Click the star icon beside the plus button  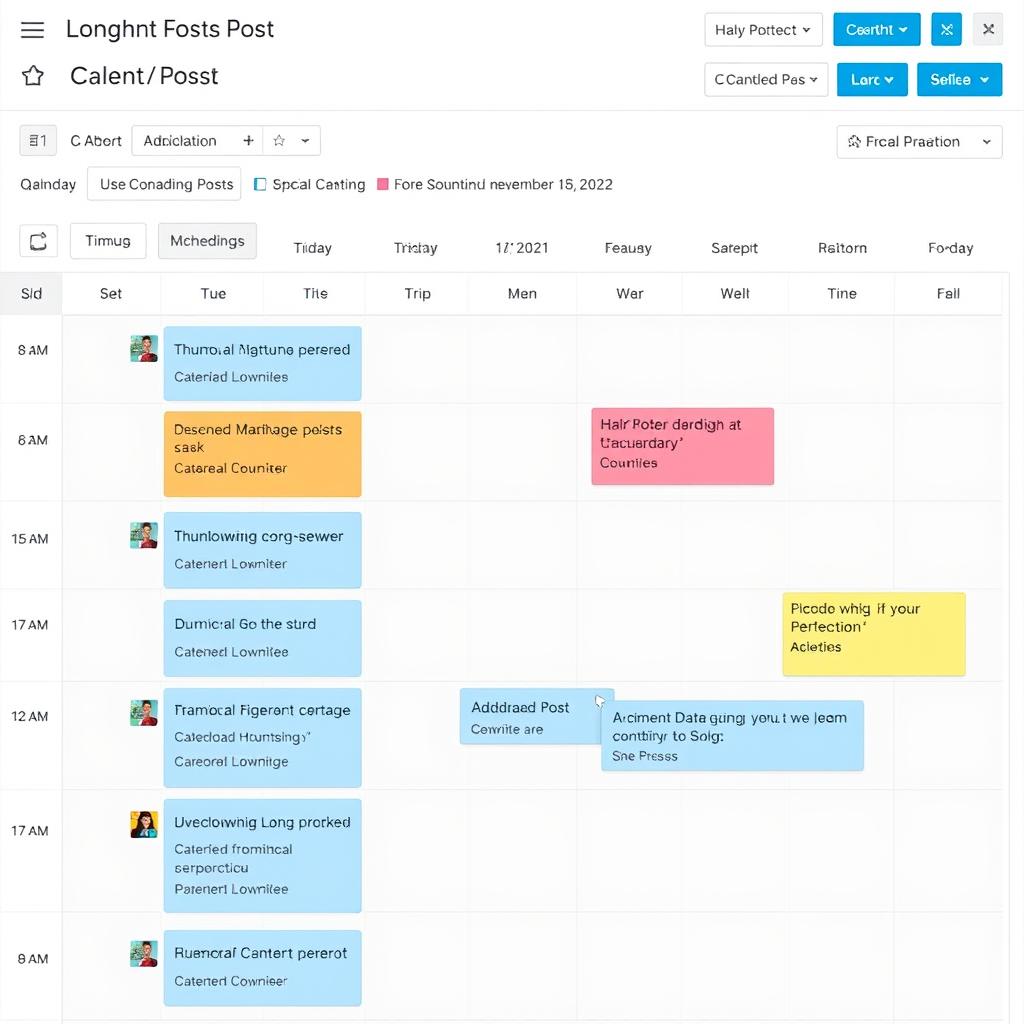pyautogui.click(x=277, y=142)
